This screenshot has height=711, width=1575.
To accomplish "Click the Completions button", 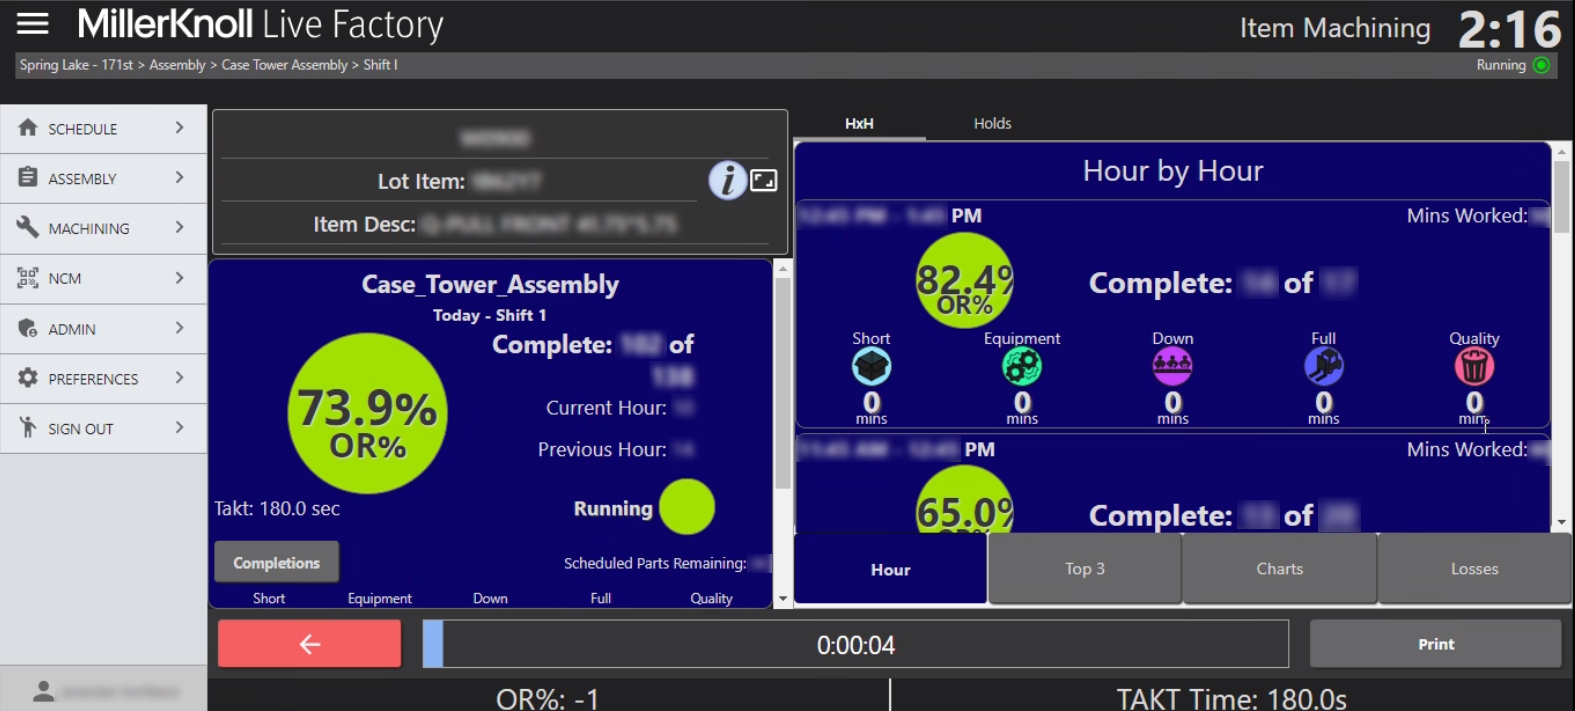I will (276, 562).
